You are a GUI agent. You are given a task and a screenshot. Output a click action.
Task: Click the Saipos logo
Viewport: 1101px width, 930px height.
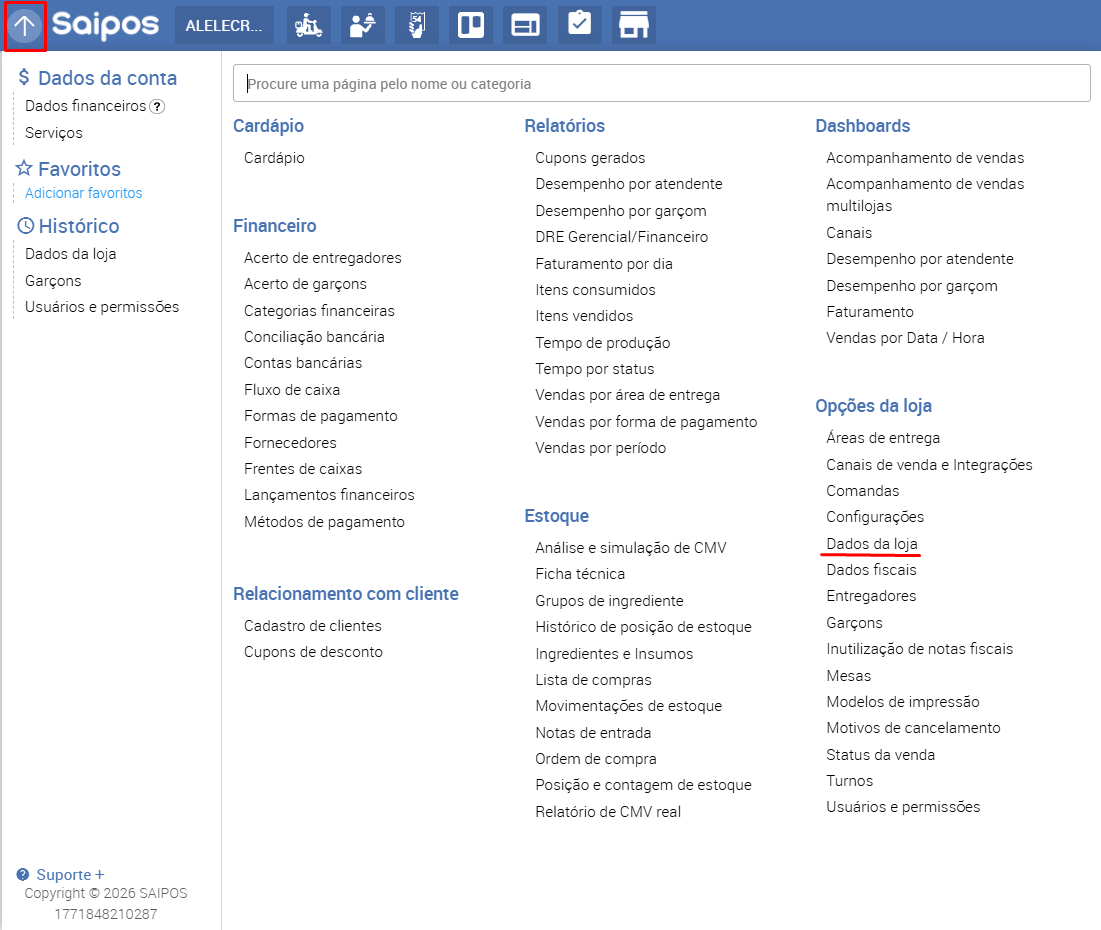(105, 25)
